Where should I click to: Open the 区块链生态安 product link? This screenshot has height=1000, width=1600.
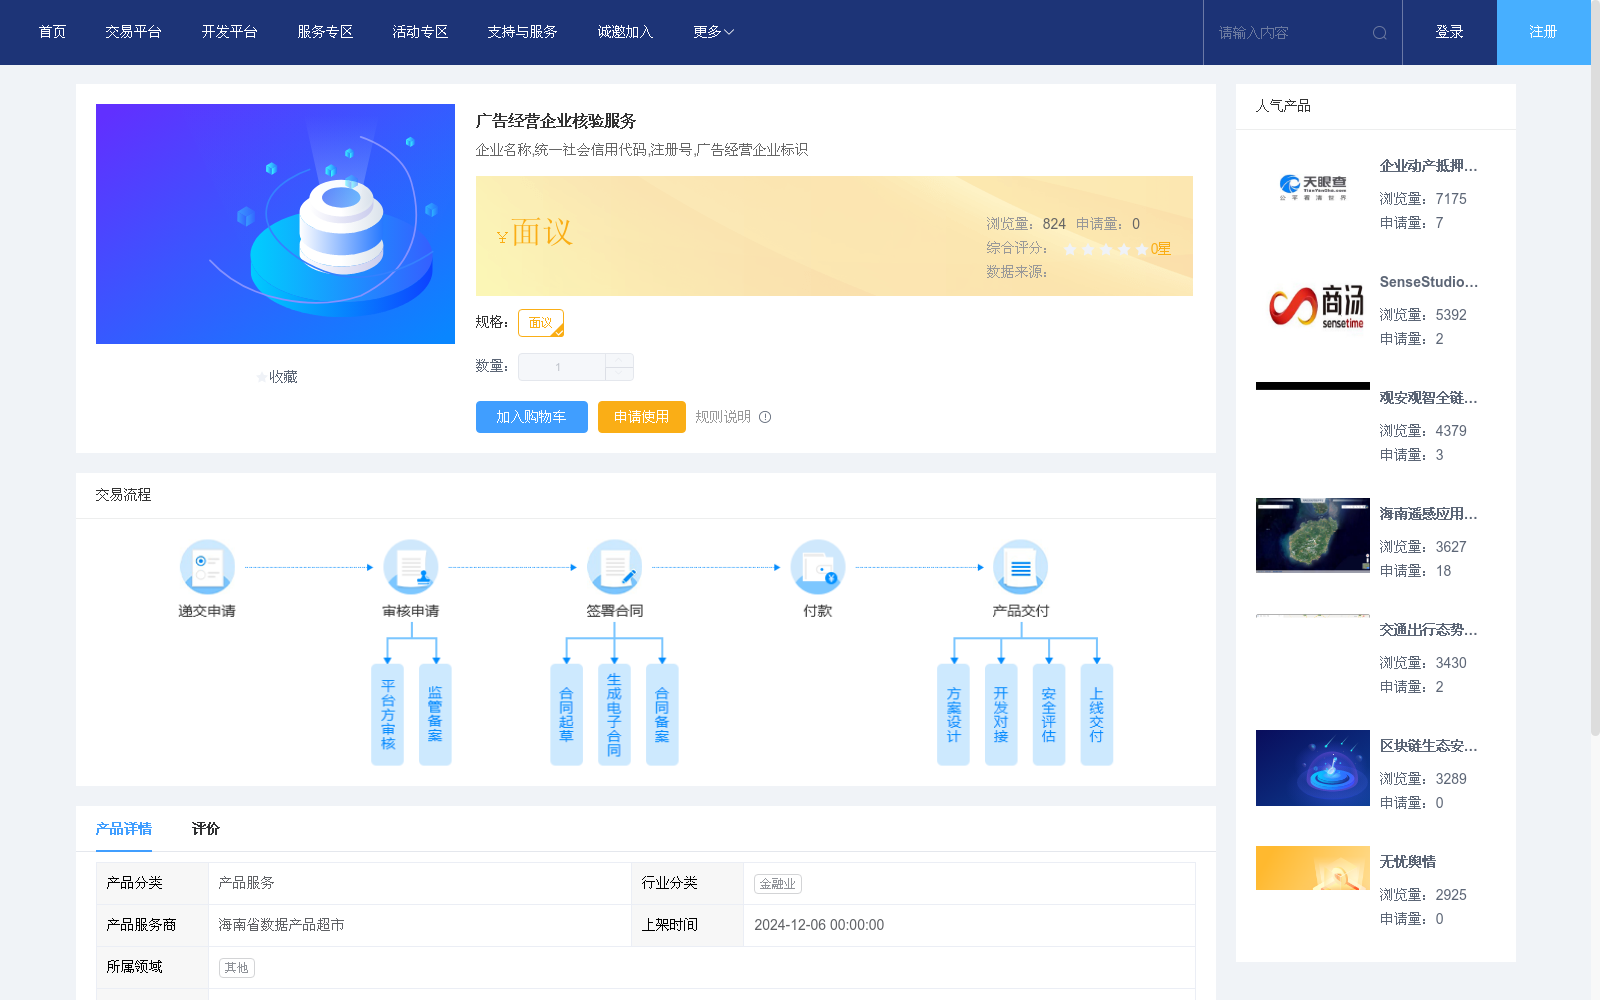[1428, 746]
